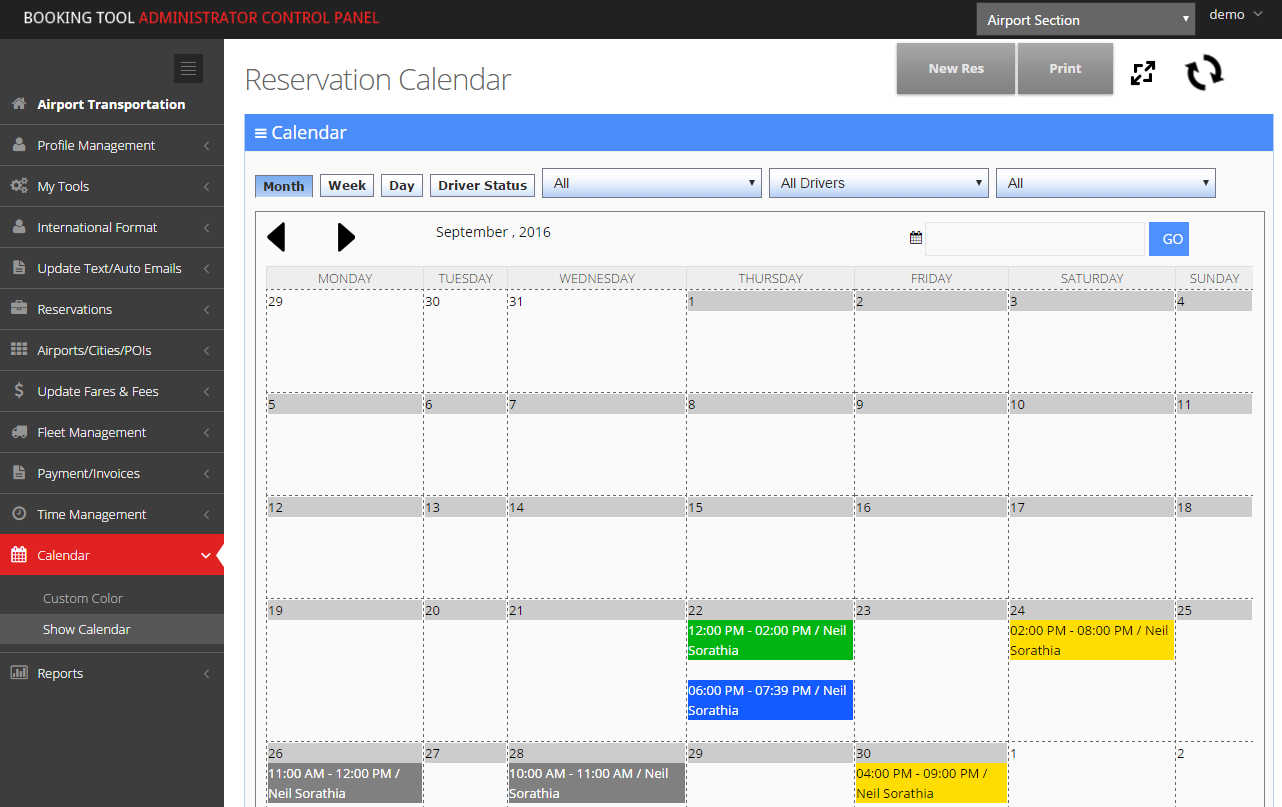Click the New Res button
The height and width of the screenshot is (807, 1282).
click(x=955, y=68)
